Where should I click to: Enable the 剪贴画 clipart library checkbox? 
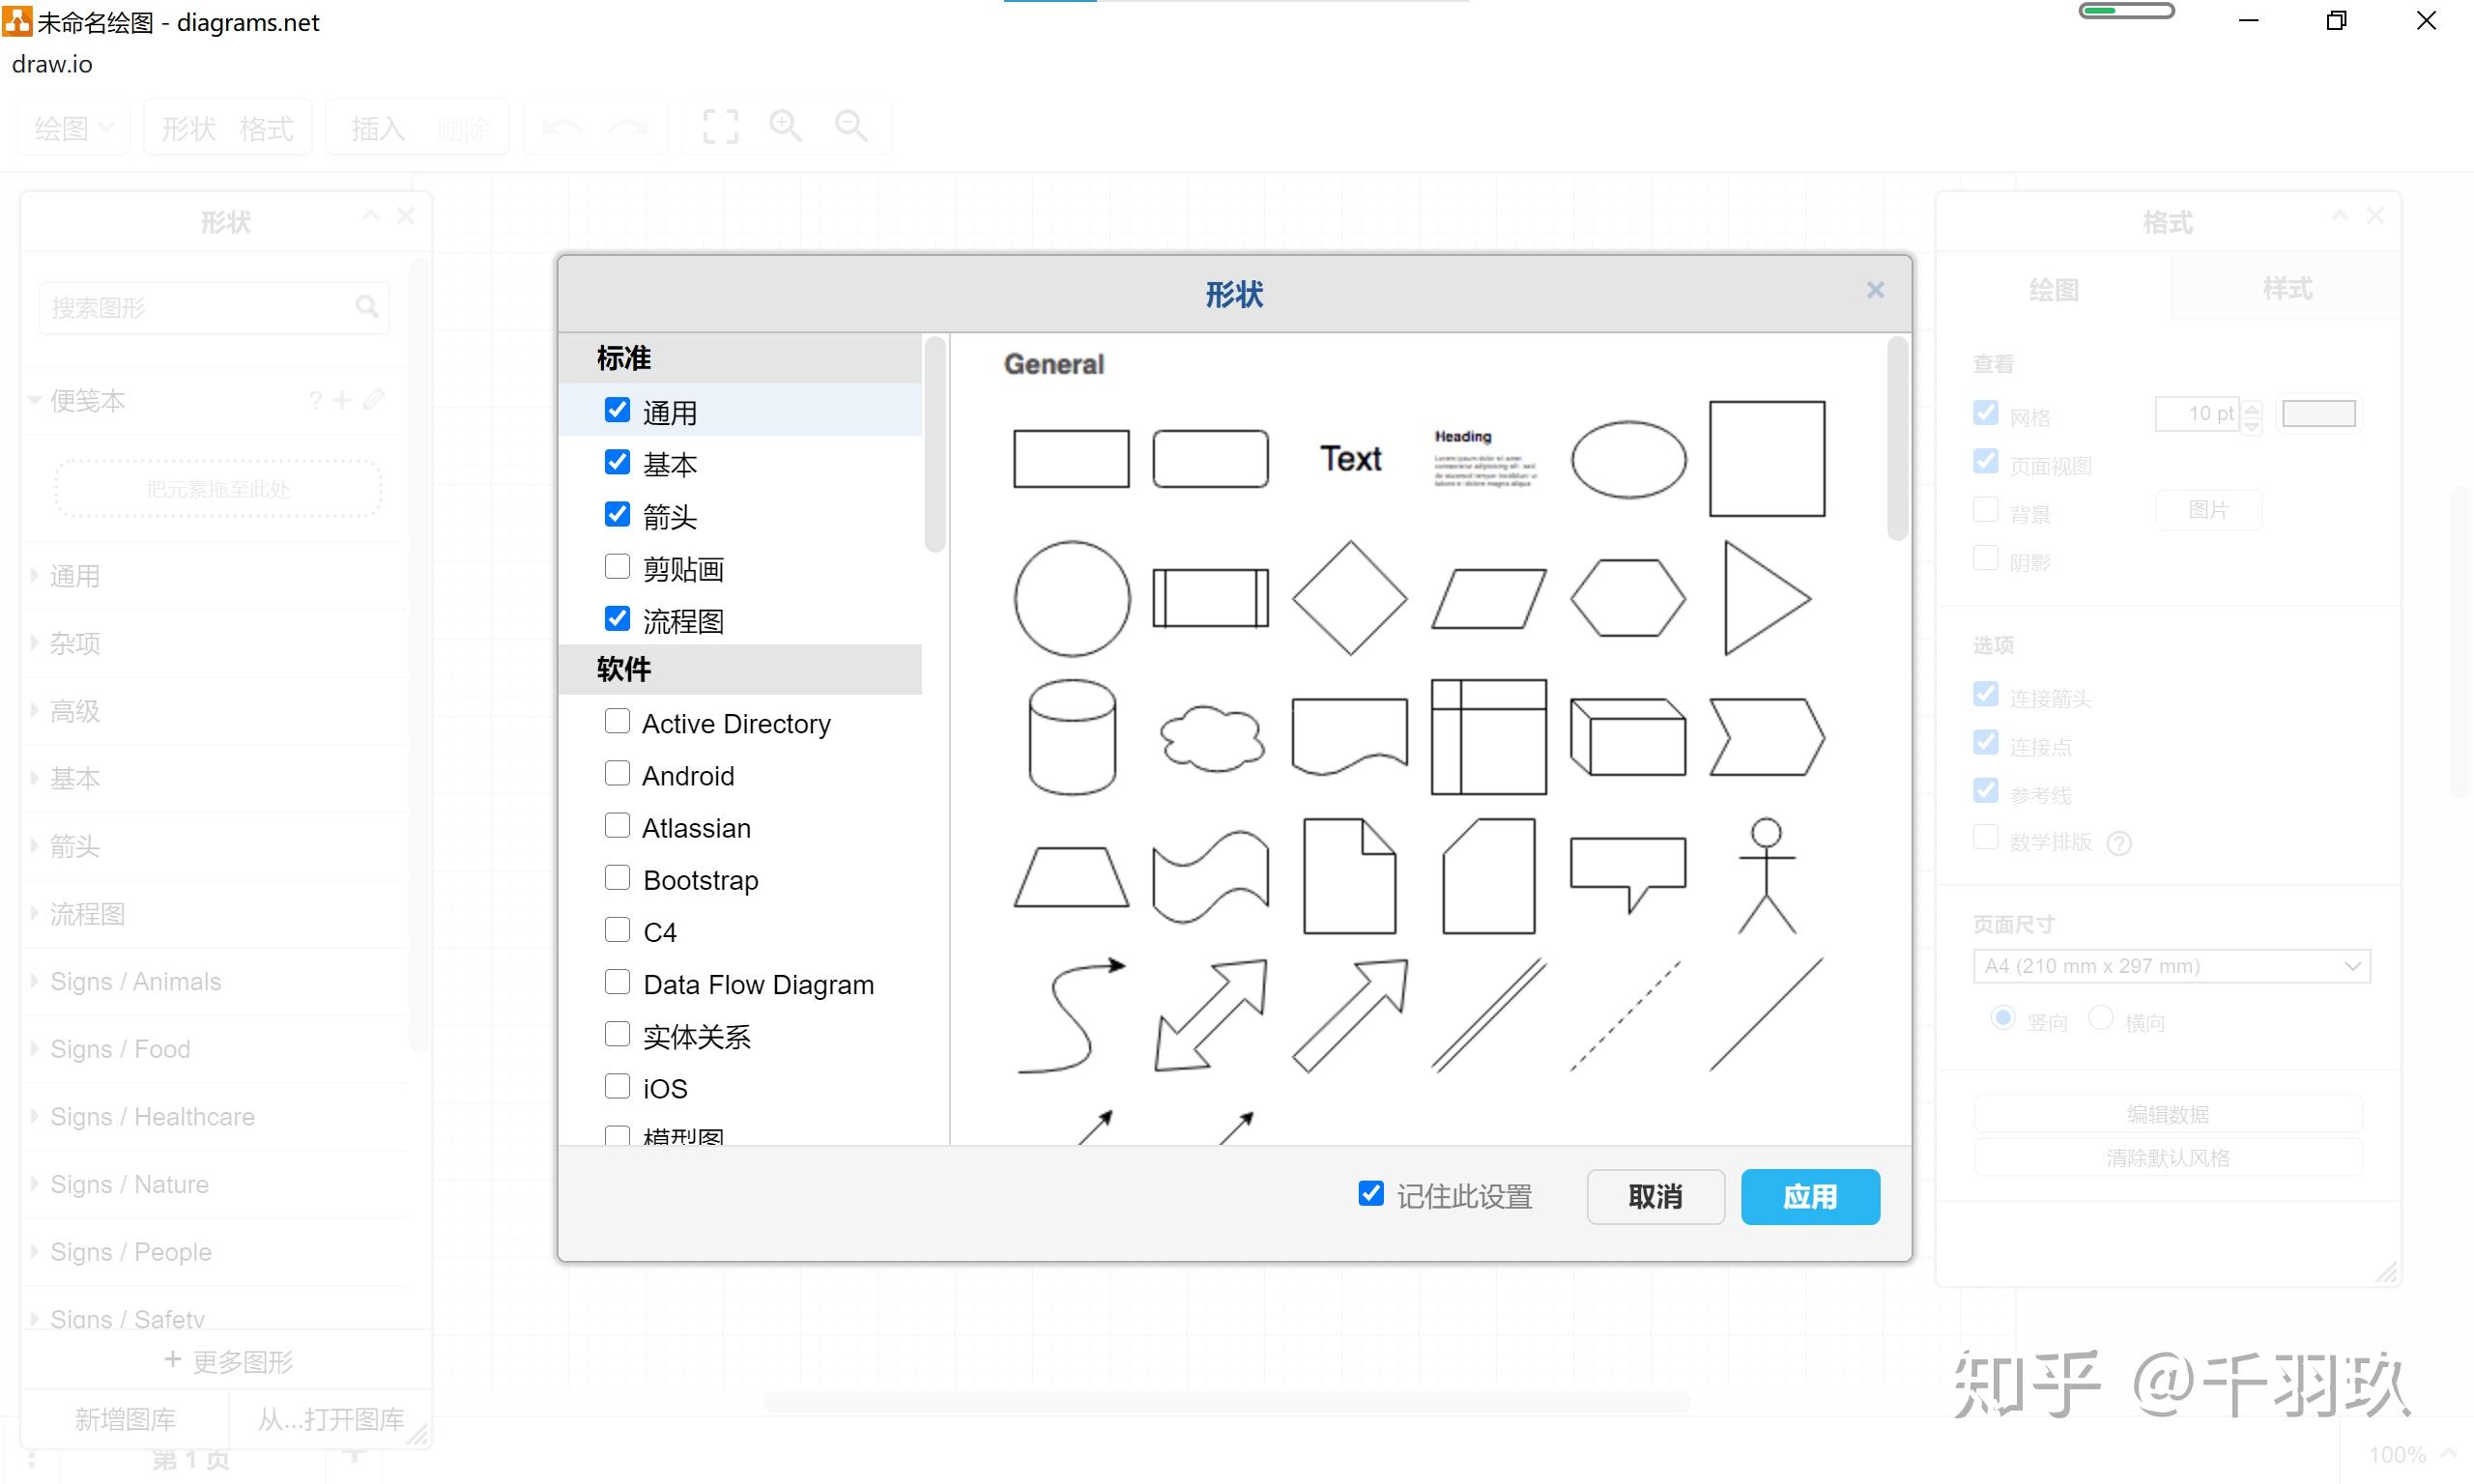[x=617, y=567]
